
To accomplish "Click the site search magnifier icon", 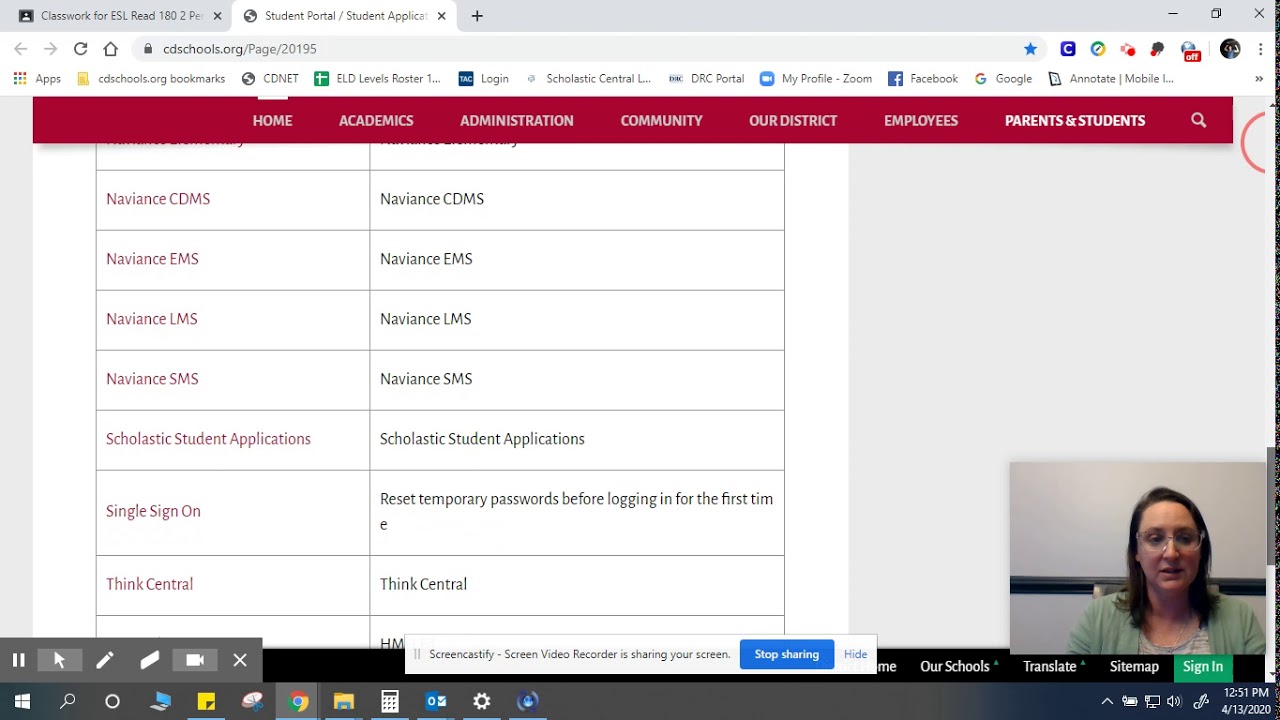I will pyautogui.click(x=1198, y=120).
